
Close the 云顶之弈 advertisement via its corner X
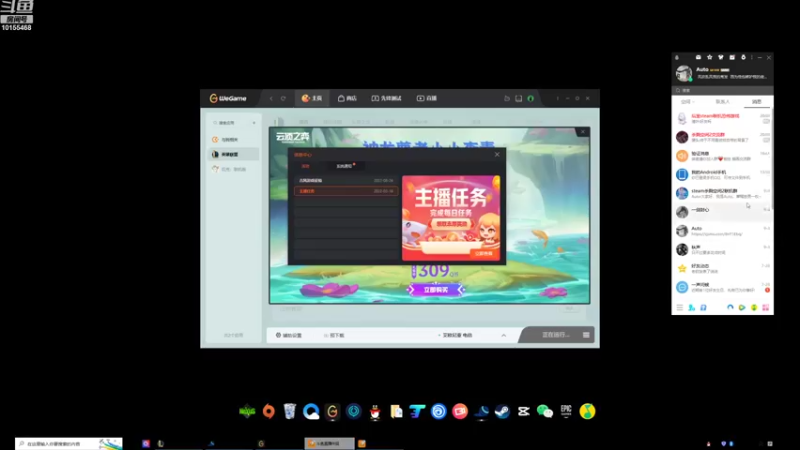583,132
